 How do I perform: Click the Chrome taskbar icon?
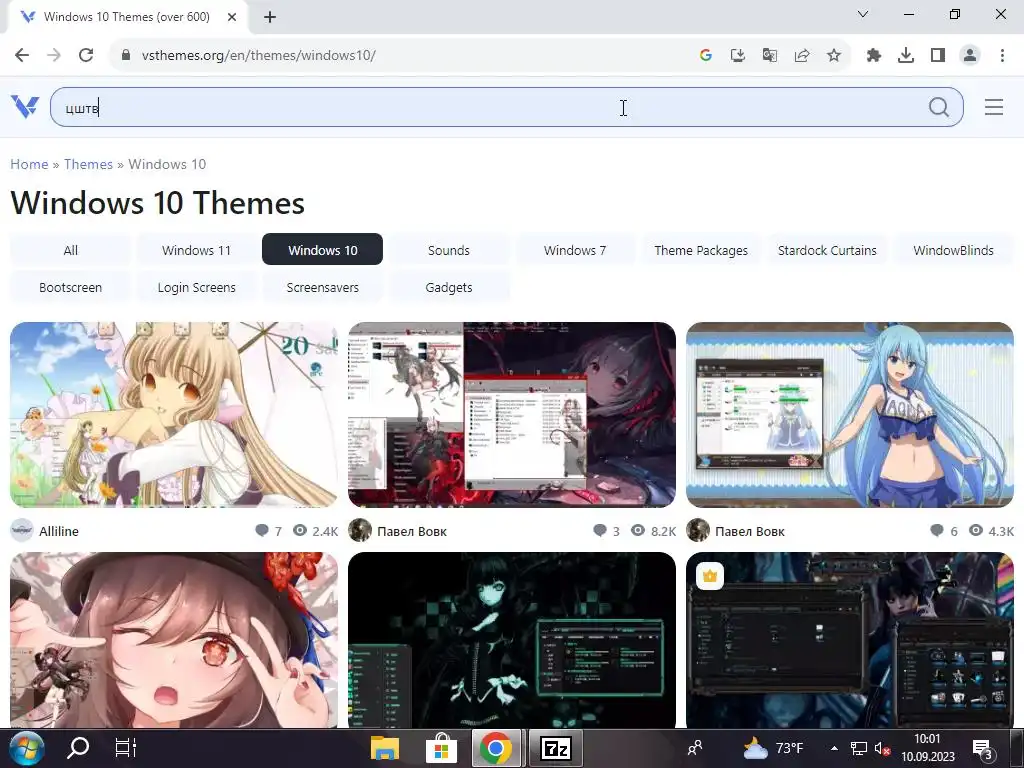[496, 748]
